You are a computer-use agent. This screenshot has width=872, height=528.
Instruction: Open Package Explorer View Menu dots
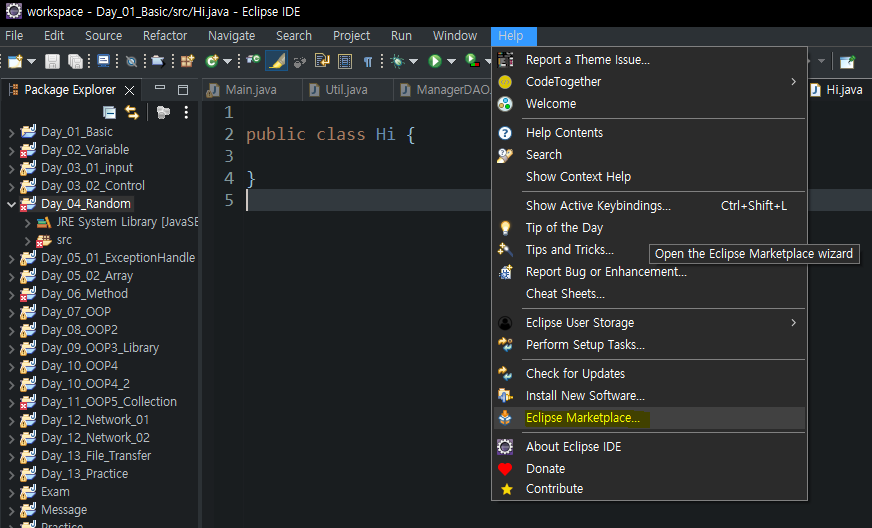[x=186, y=112]
